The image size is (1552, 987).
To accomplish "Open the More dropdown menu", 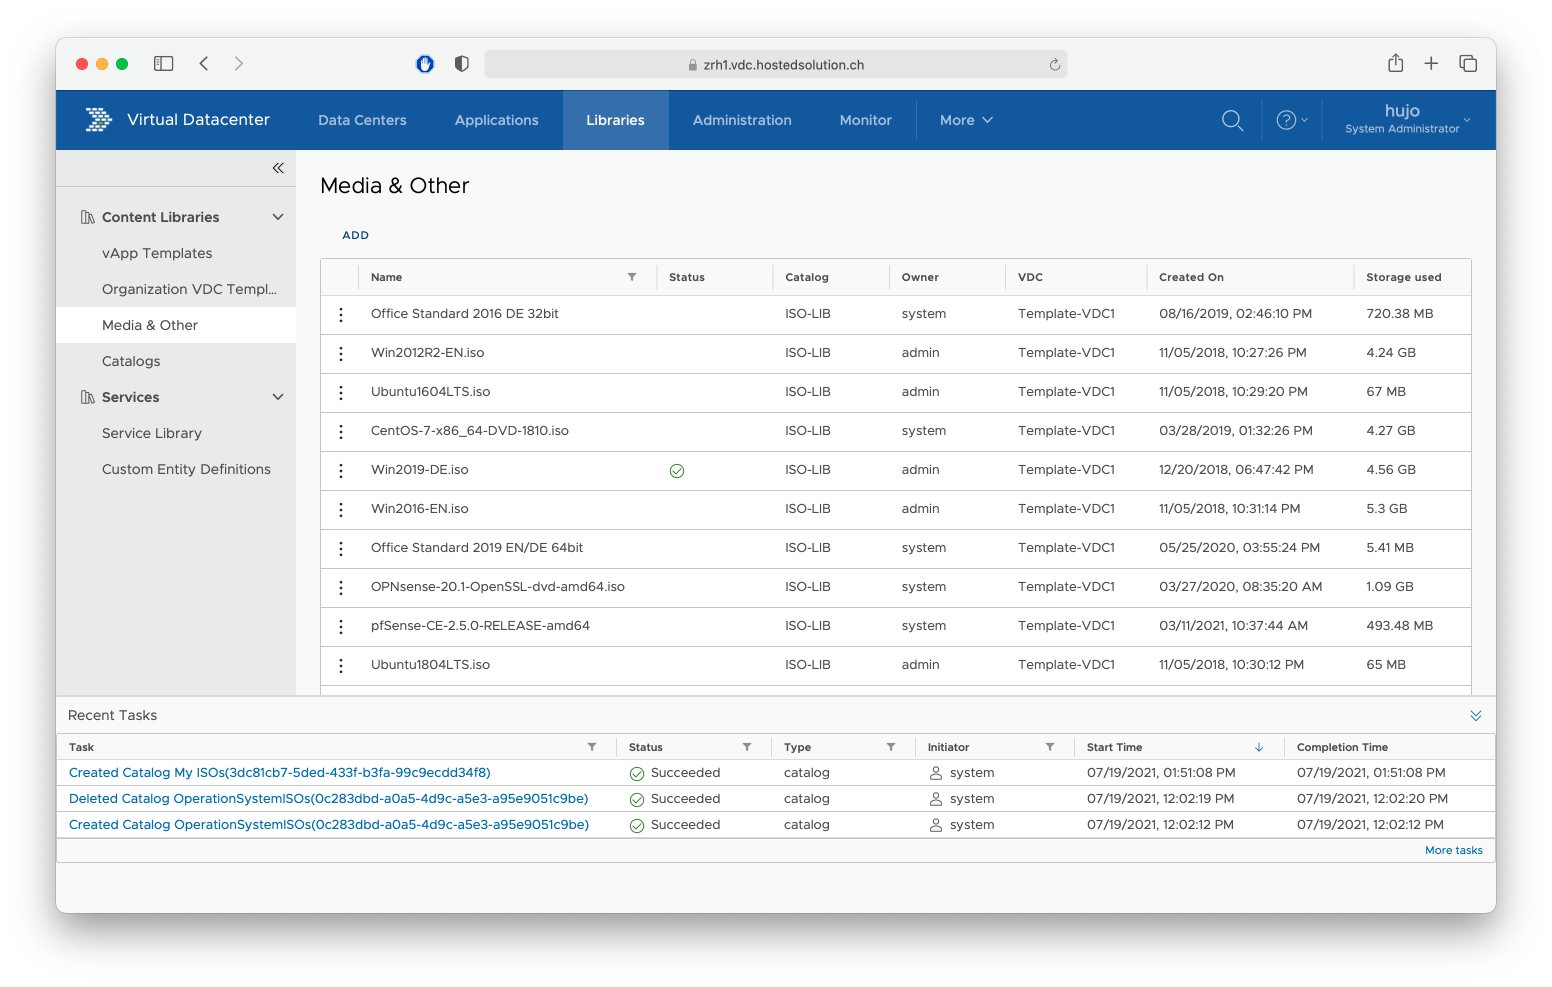I will [966, 120].
